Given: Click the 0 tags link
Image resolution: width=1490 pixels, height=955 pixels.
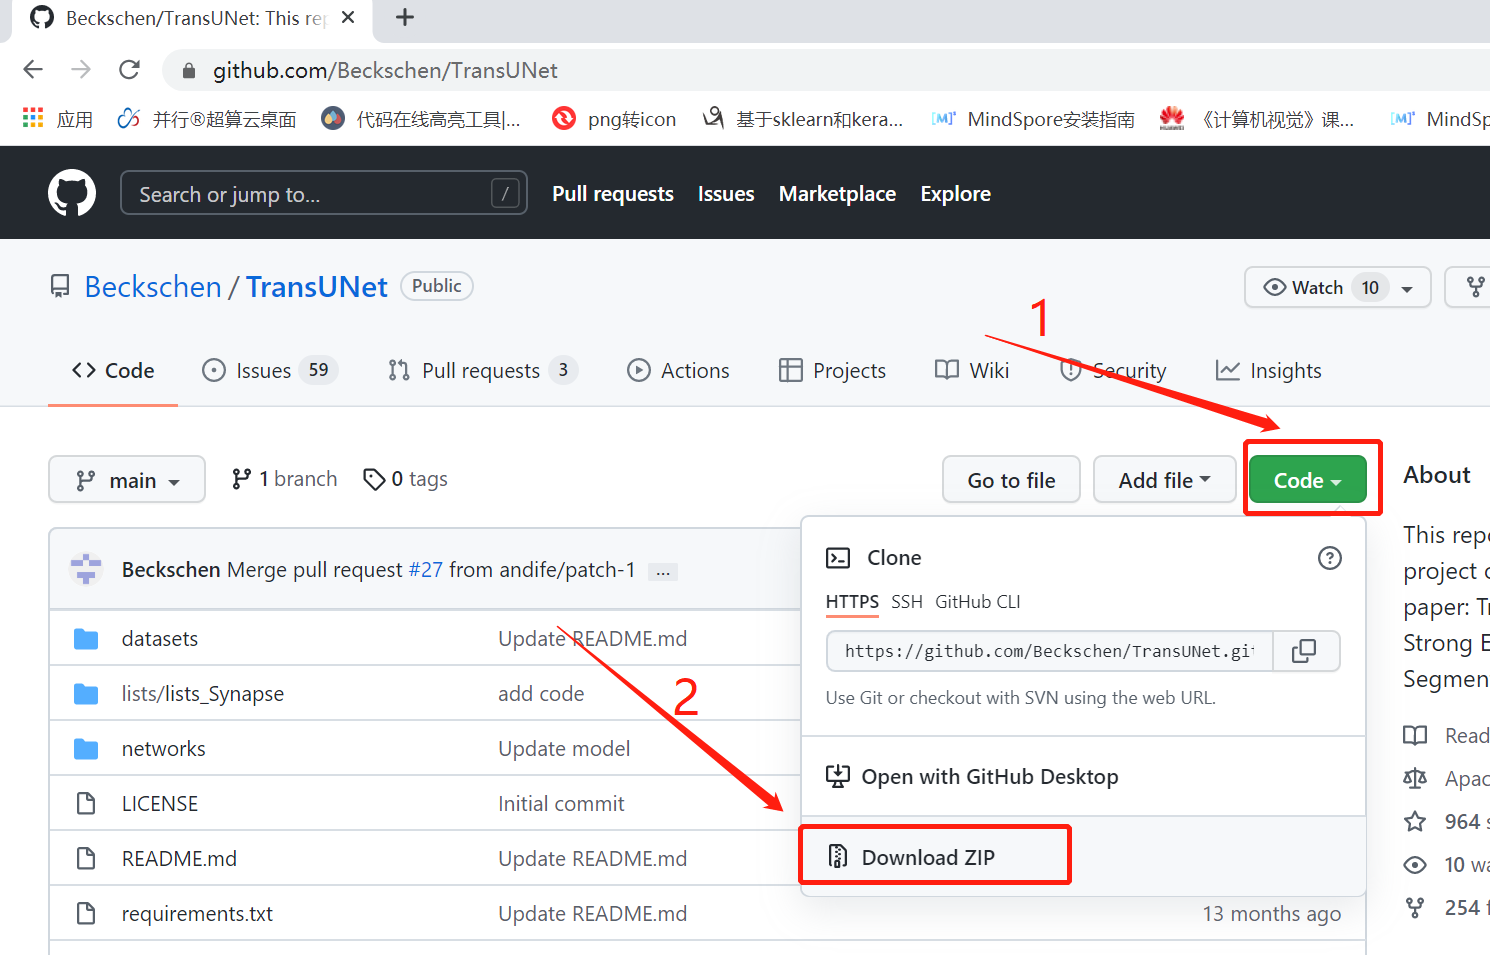Looking at the screenshot, I should [405, 479].
